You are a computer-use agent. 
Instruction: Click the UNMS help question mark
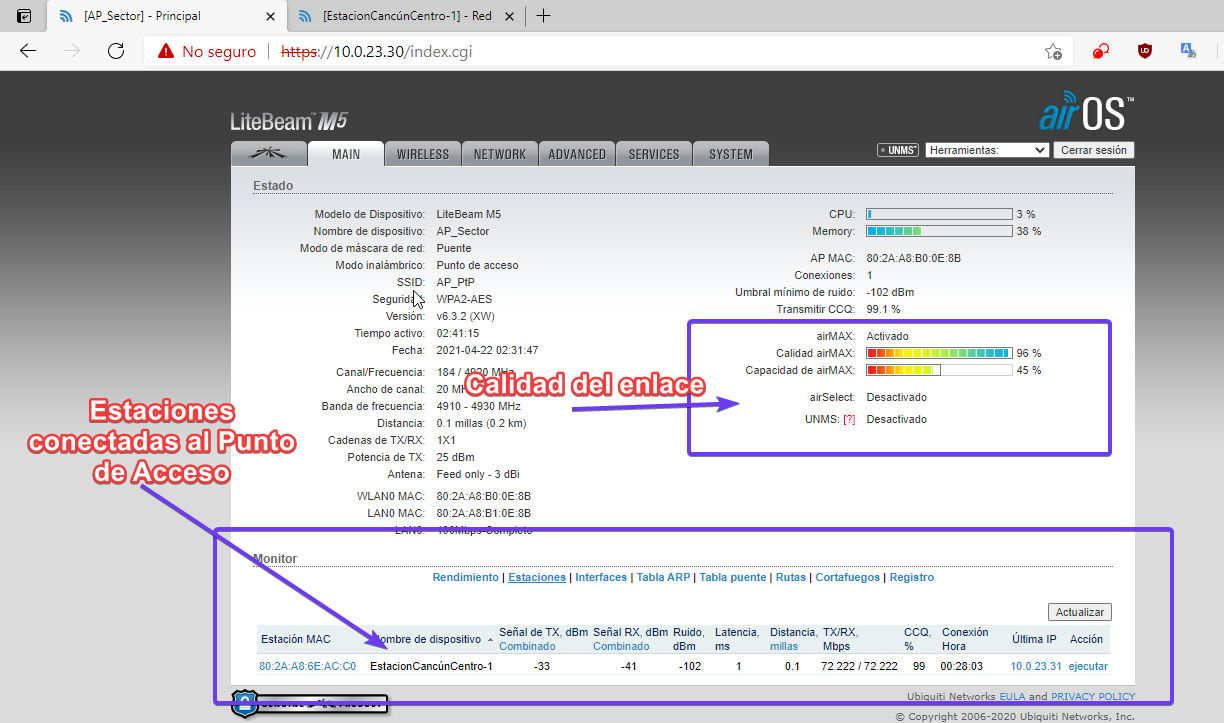coord(849,419)
